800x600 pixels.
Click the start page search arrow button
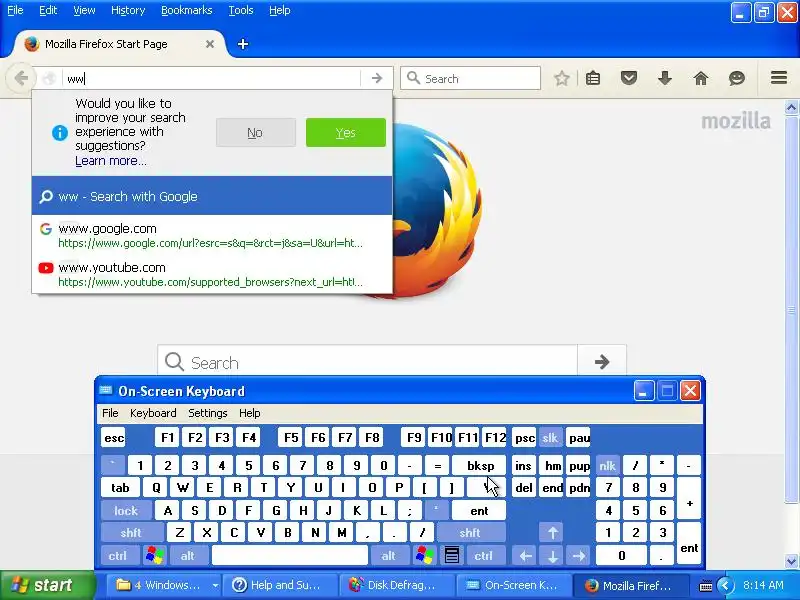pos(602,362)
